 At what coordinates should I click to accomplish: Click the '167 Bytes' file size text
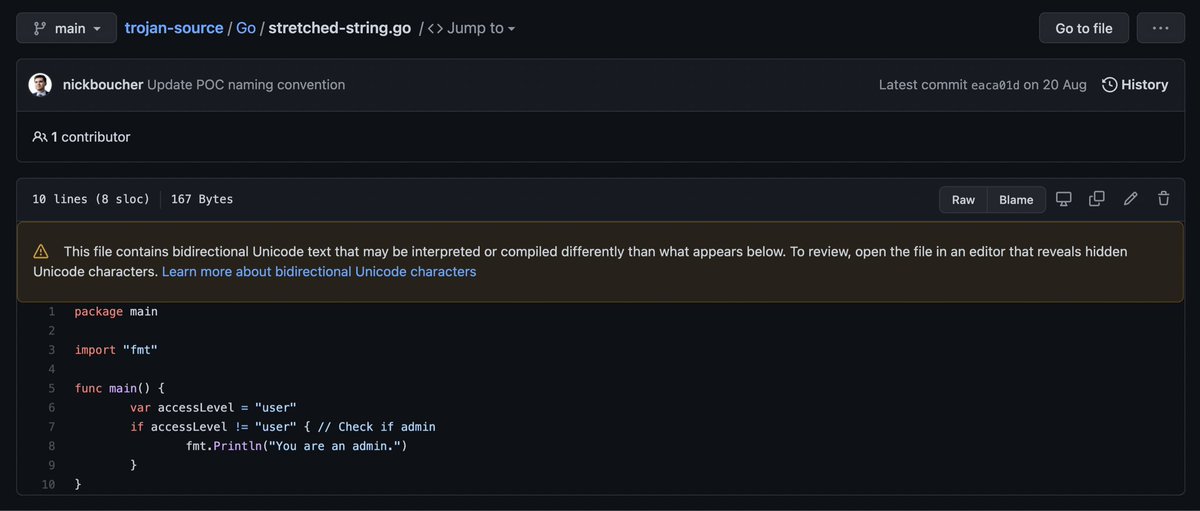[x=202, y=199]
